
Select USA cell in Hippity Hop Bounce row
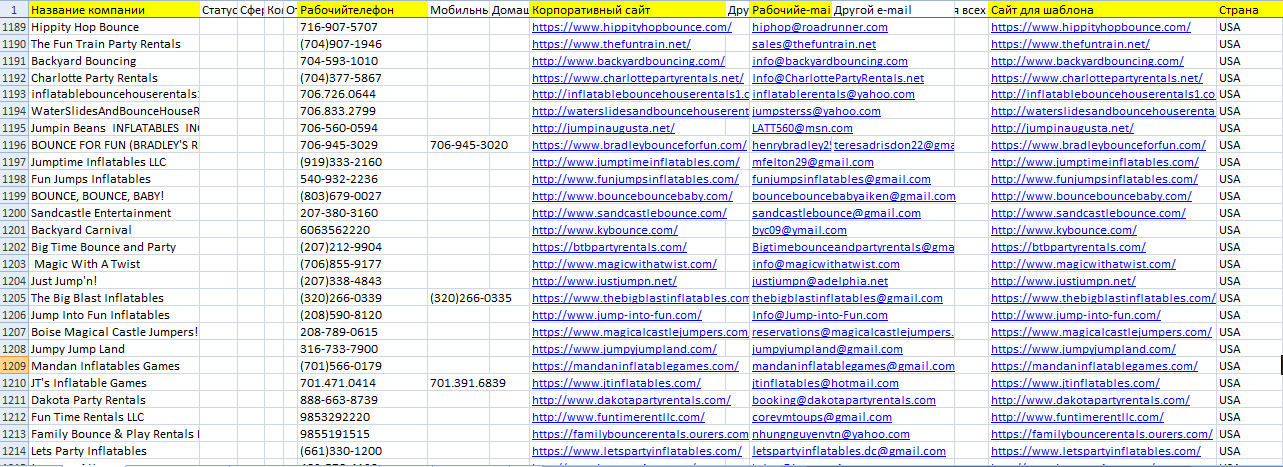(x=1249, y=27)
